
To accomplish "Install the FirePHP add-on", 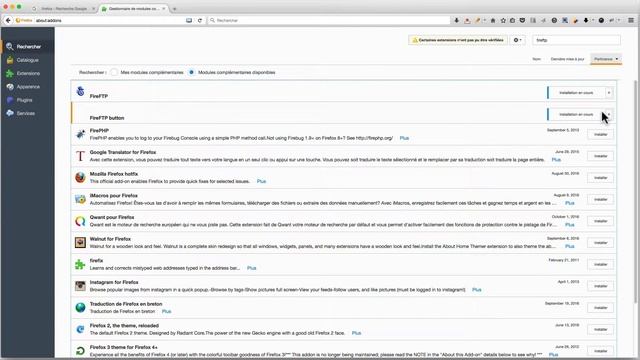I will 600,134.
